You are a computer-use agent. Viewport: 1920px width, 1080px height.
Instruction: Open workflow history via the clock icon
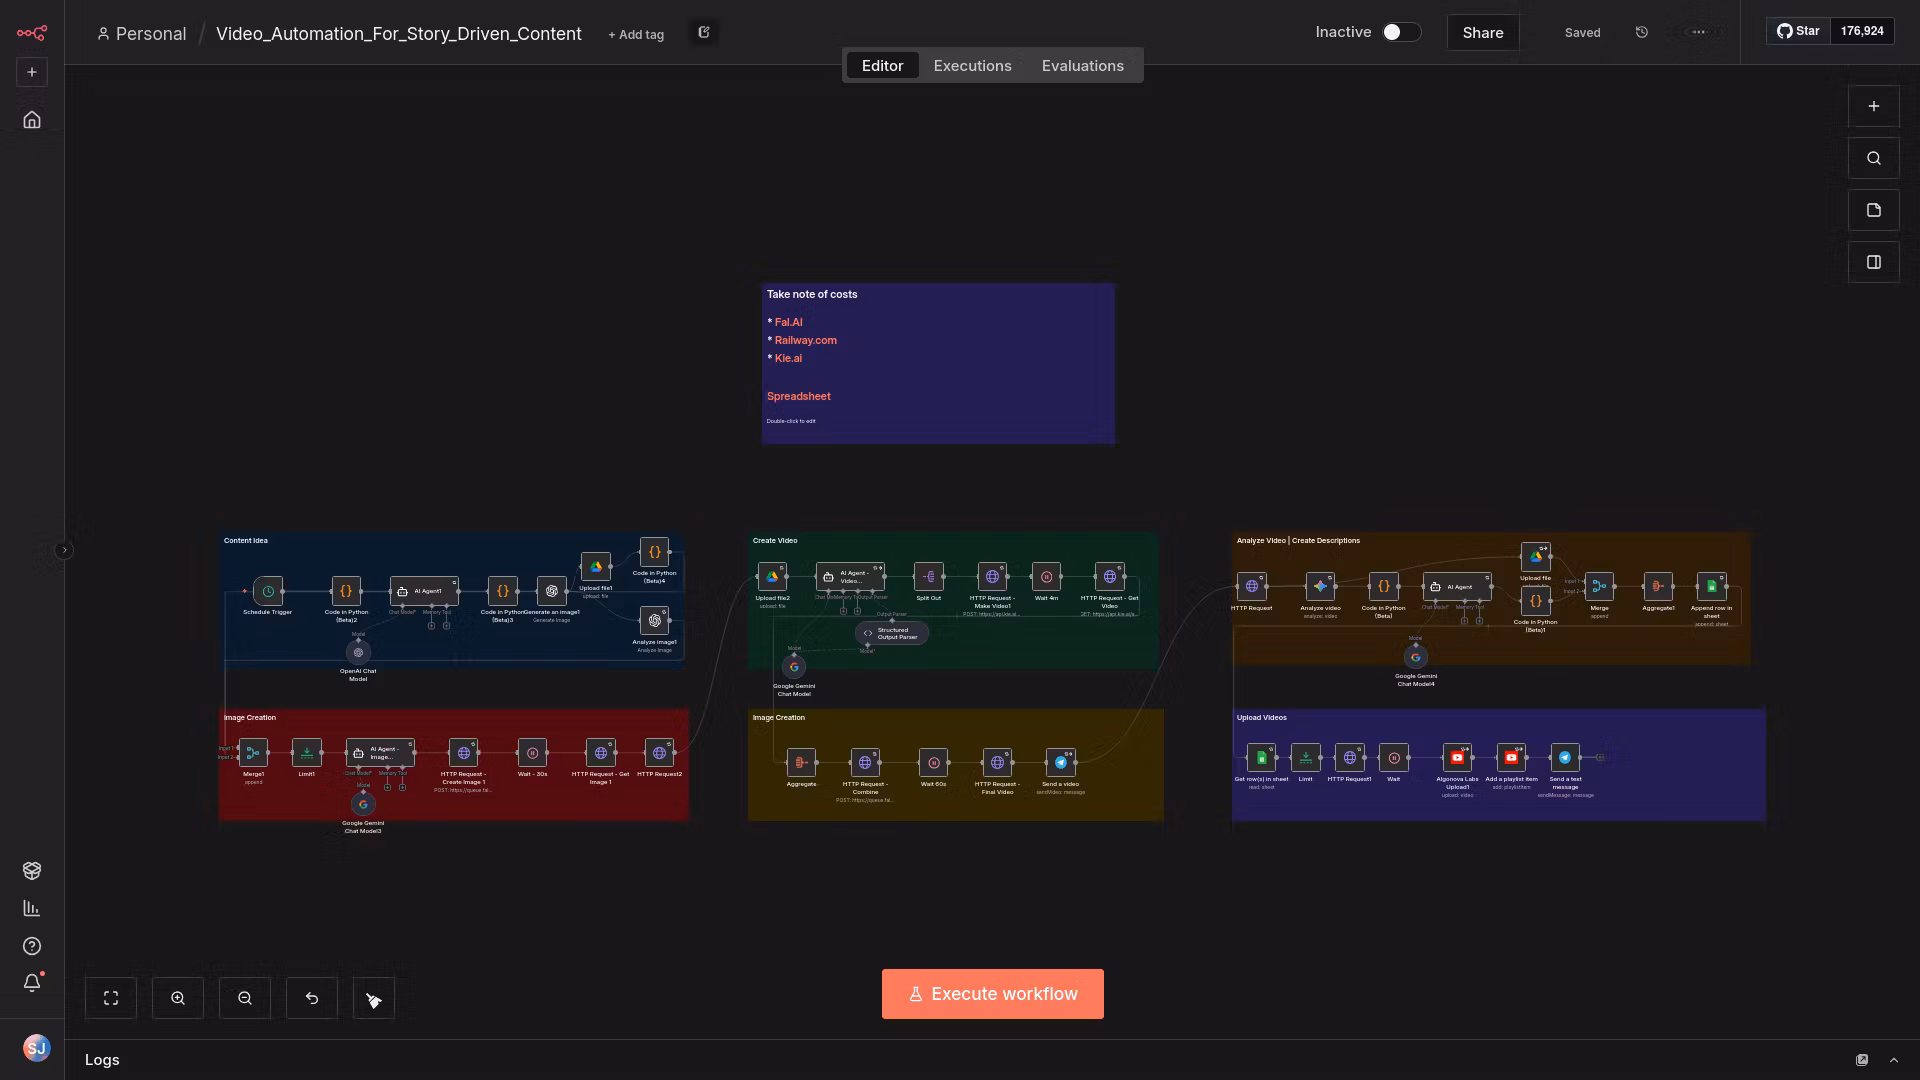1641,32
